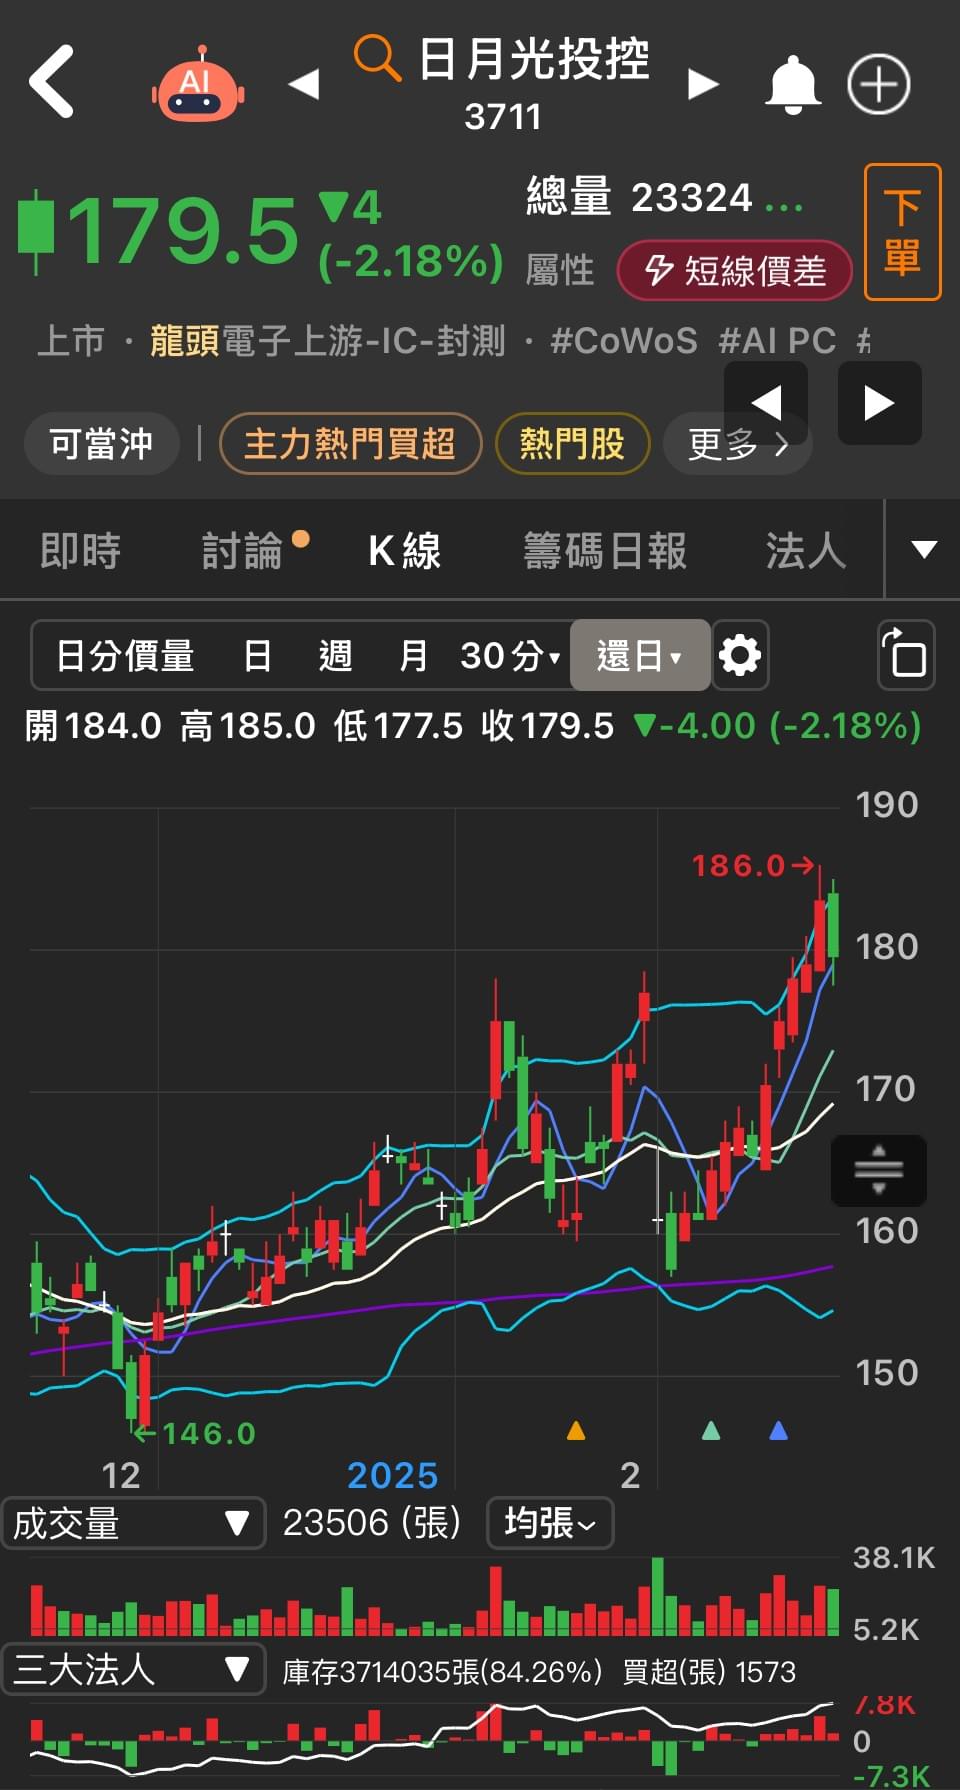Tap the 186.0 high price label

(738, 865)
